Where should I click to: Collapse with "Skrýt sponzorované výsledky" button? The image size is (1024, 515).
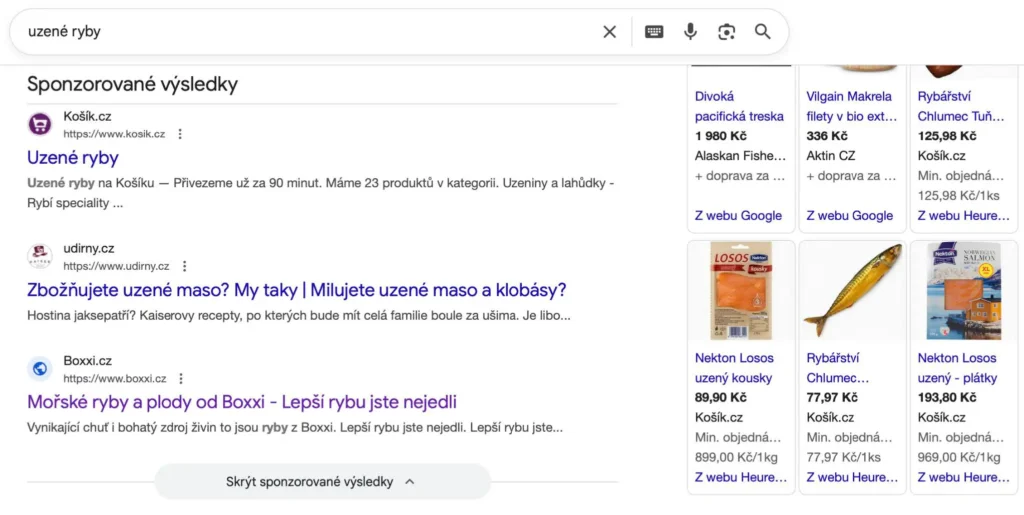(x=322, y=482)
